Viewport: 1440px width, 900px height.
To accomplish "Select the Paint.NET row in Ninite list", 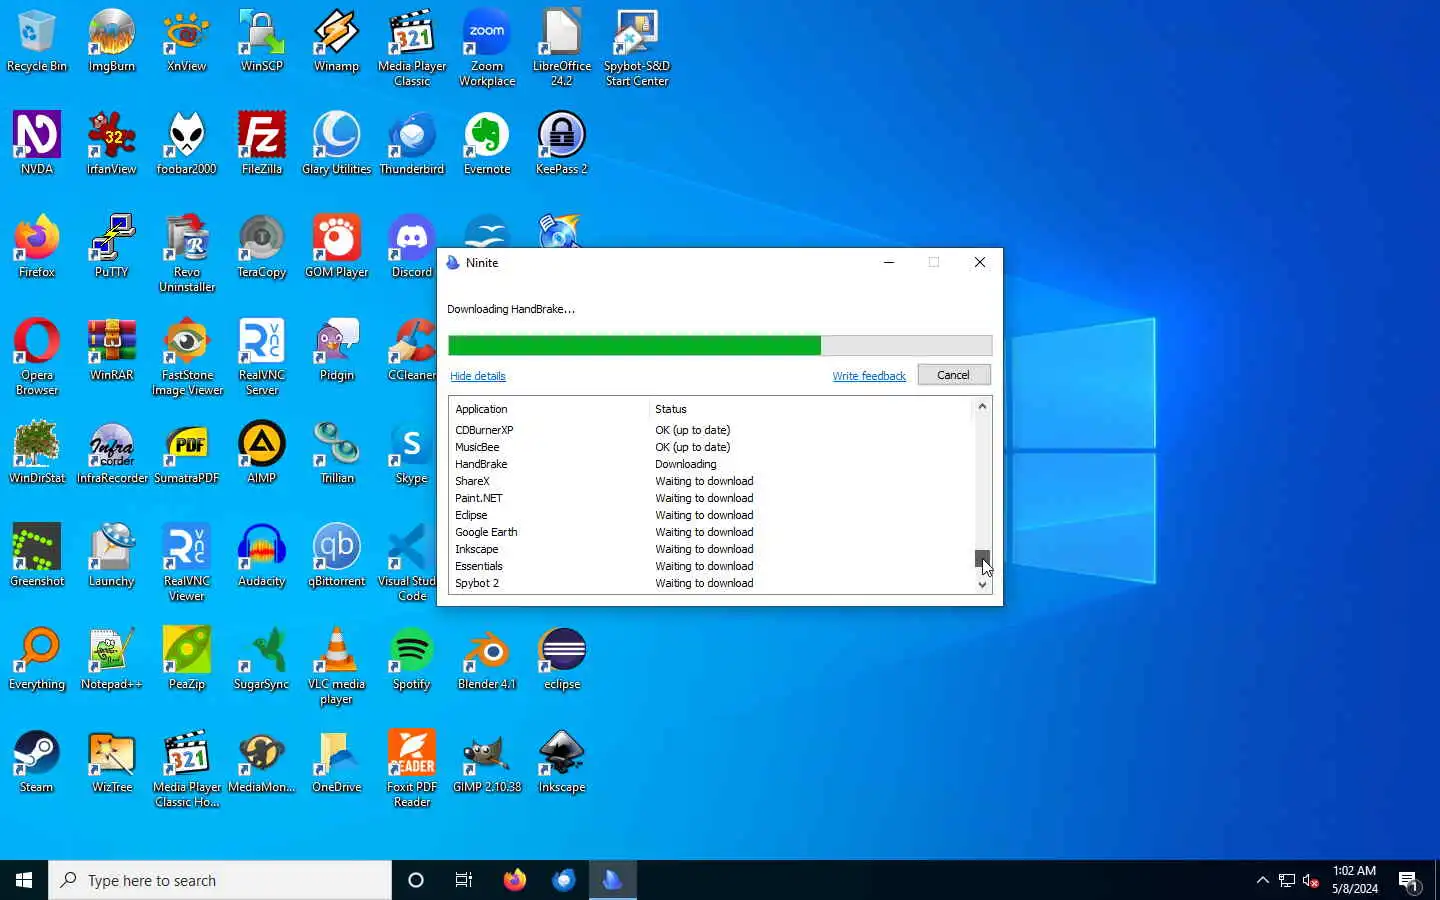I will [x=711, y=498].
